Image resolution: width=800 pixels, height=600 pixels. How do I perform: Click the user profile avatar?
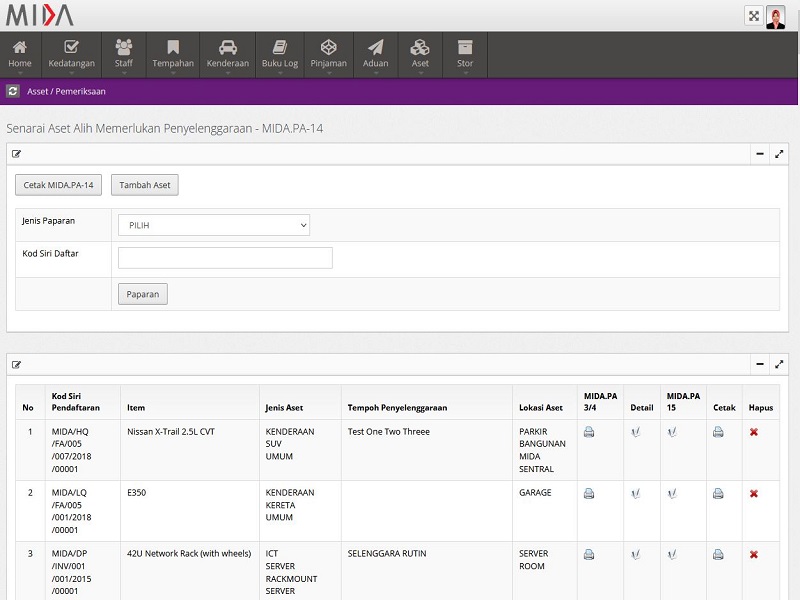[x=776, y=17]
